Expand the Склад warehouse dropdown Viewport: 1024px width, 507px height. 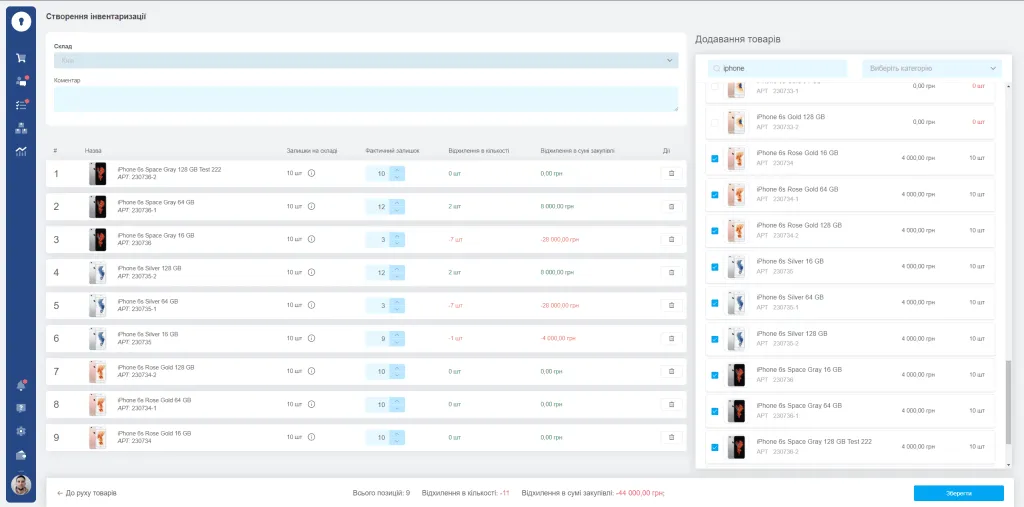pyautogui.click(x=365, y=60)
